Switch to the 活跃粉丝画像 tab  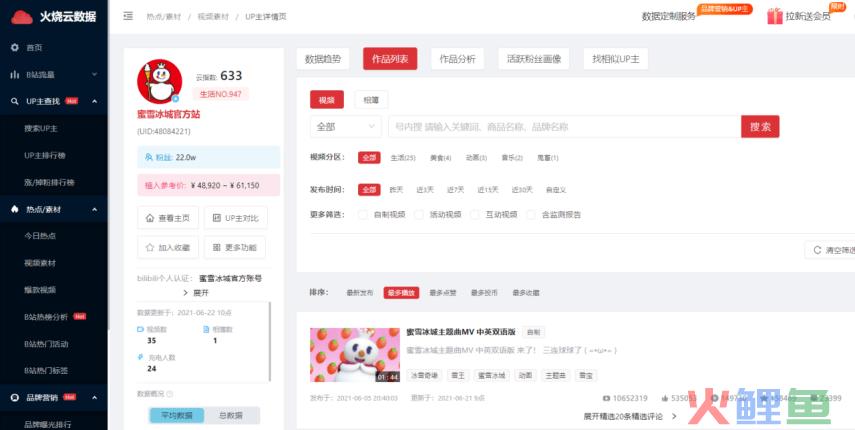[x=534, y=59]
